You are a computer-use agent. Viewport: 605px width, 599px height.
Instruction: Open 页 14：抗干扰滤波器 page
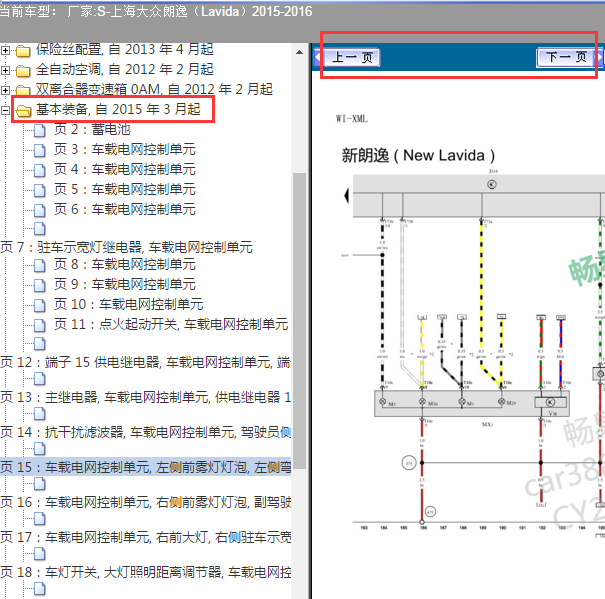click(145, 432)
